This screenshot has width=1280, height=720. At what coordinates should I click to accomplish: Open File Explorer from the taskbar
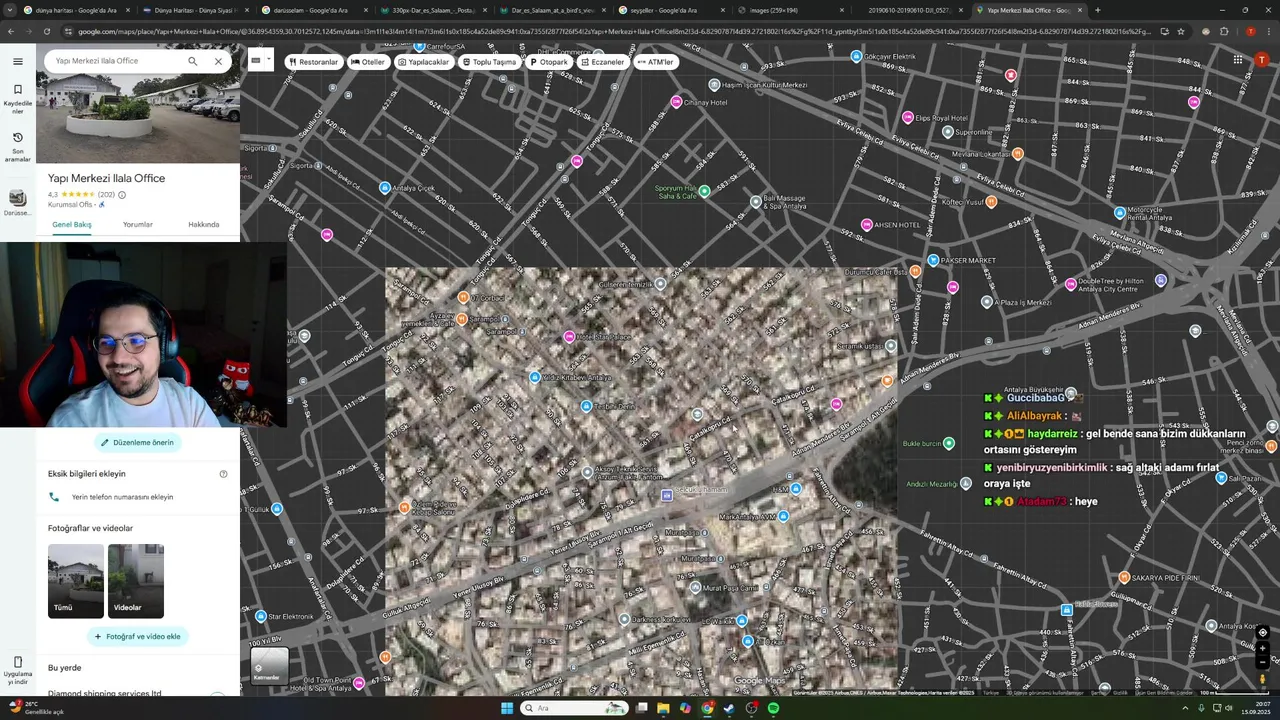coord(663,708)
